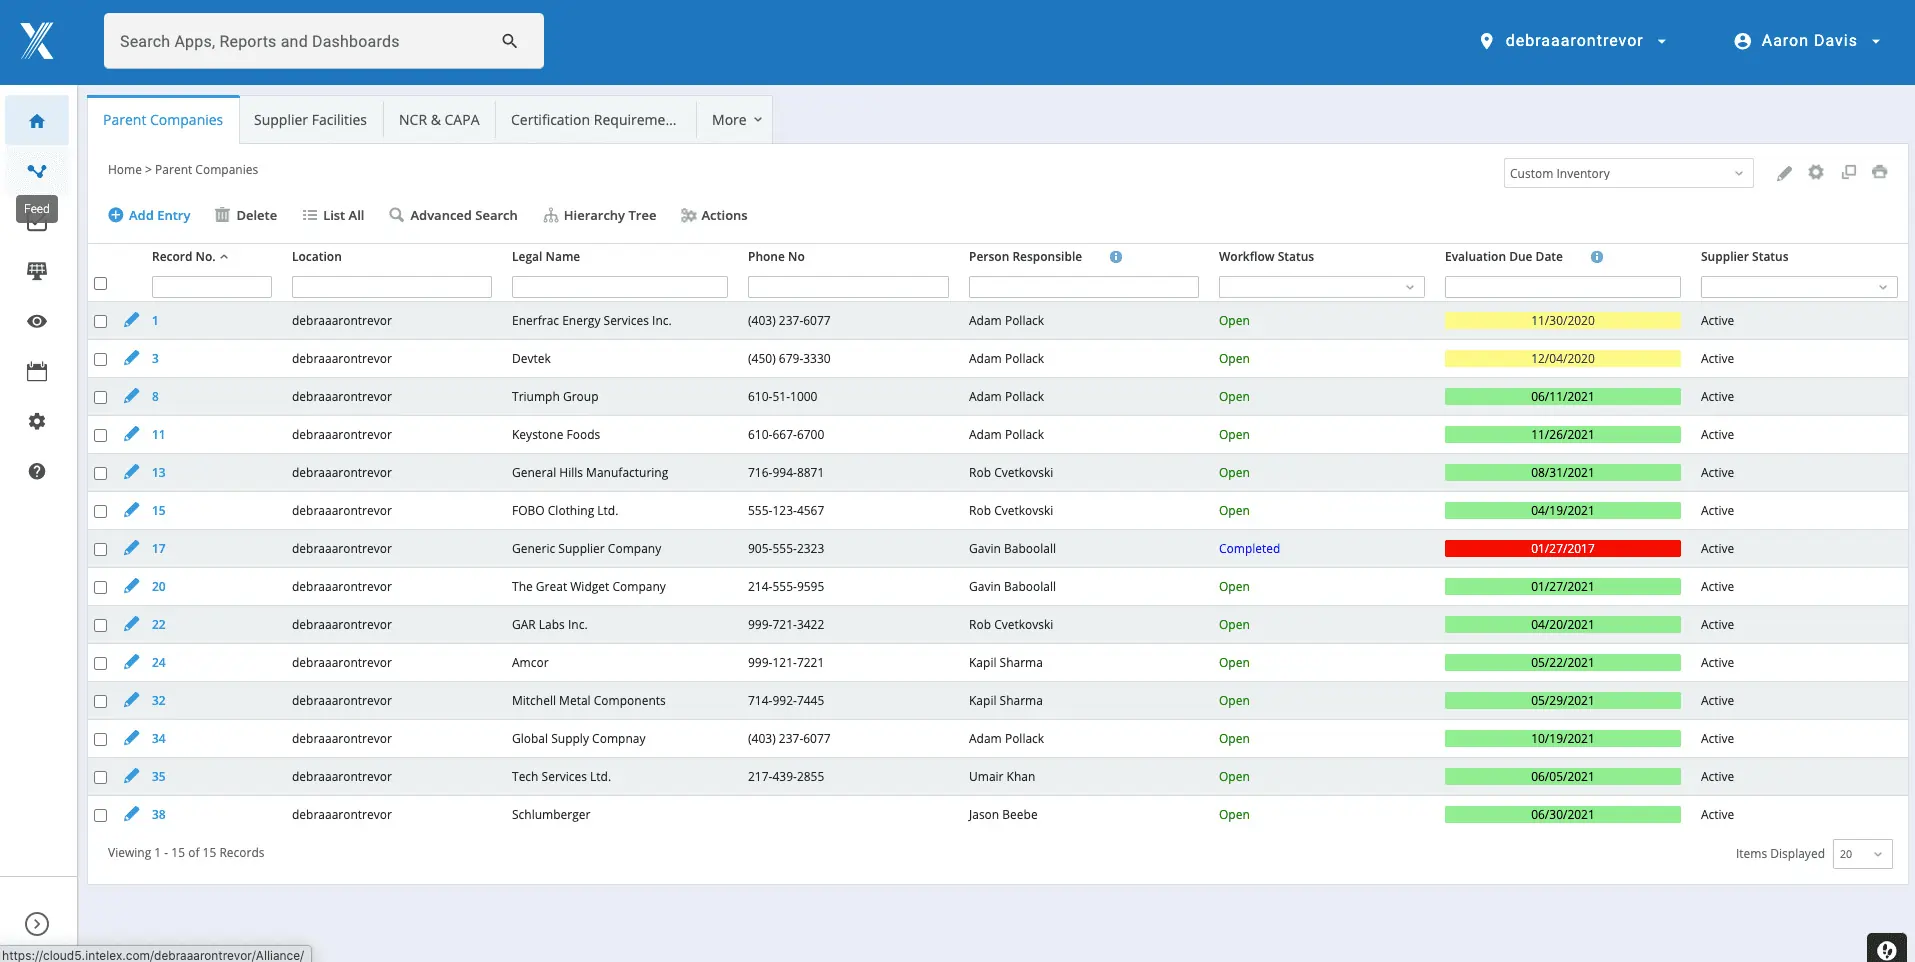
Task: Click the copy view icon
Action: point(1849,172)
